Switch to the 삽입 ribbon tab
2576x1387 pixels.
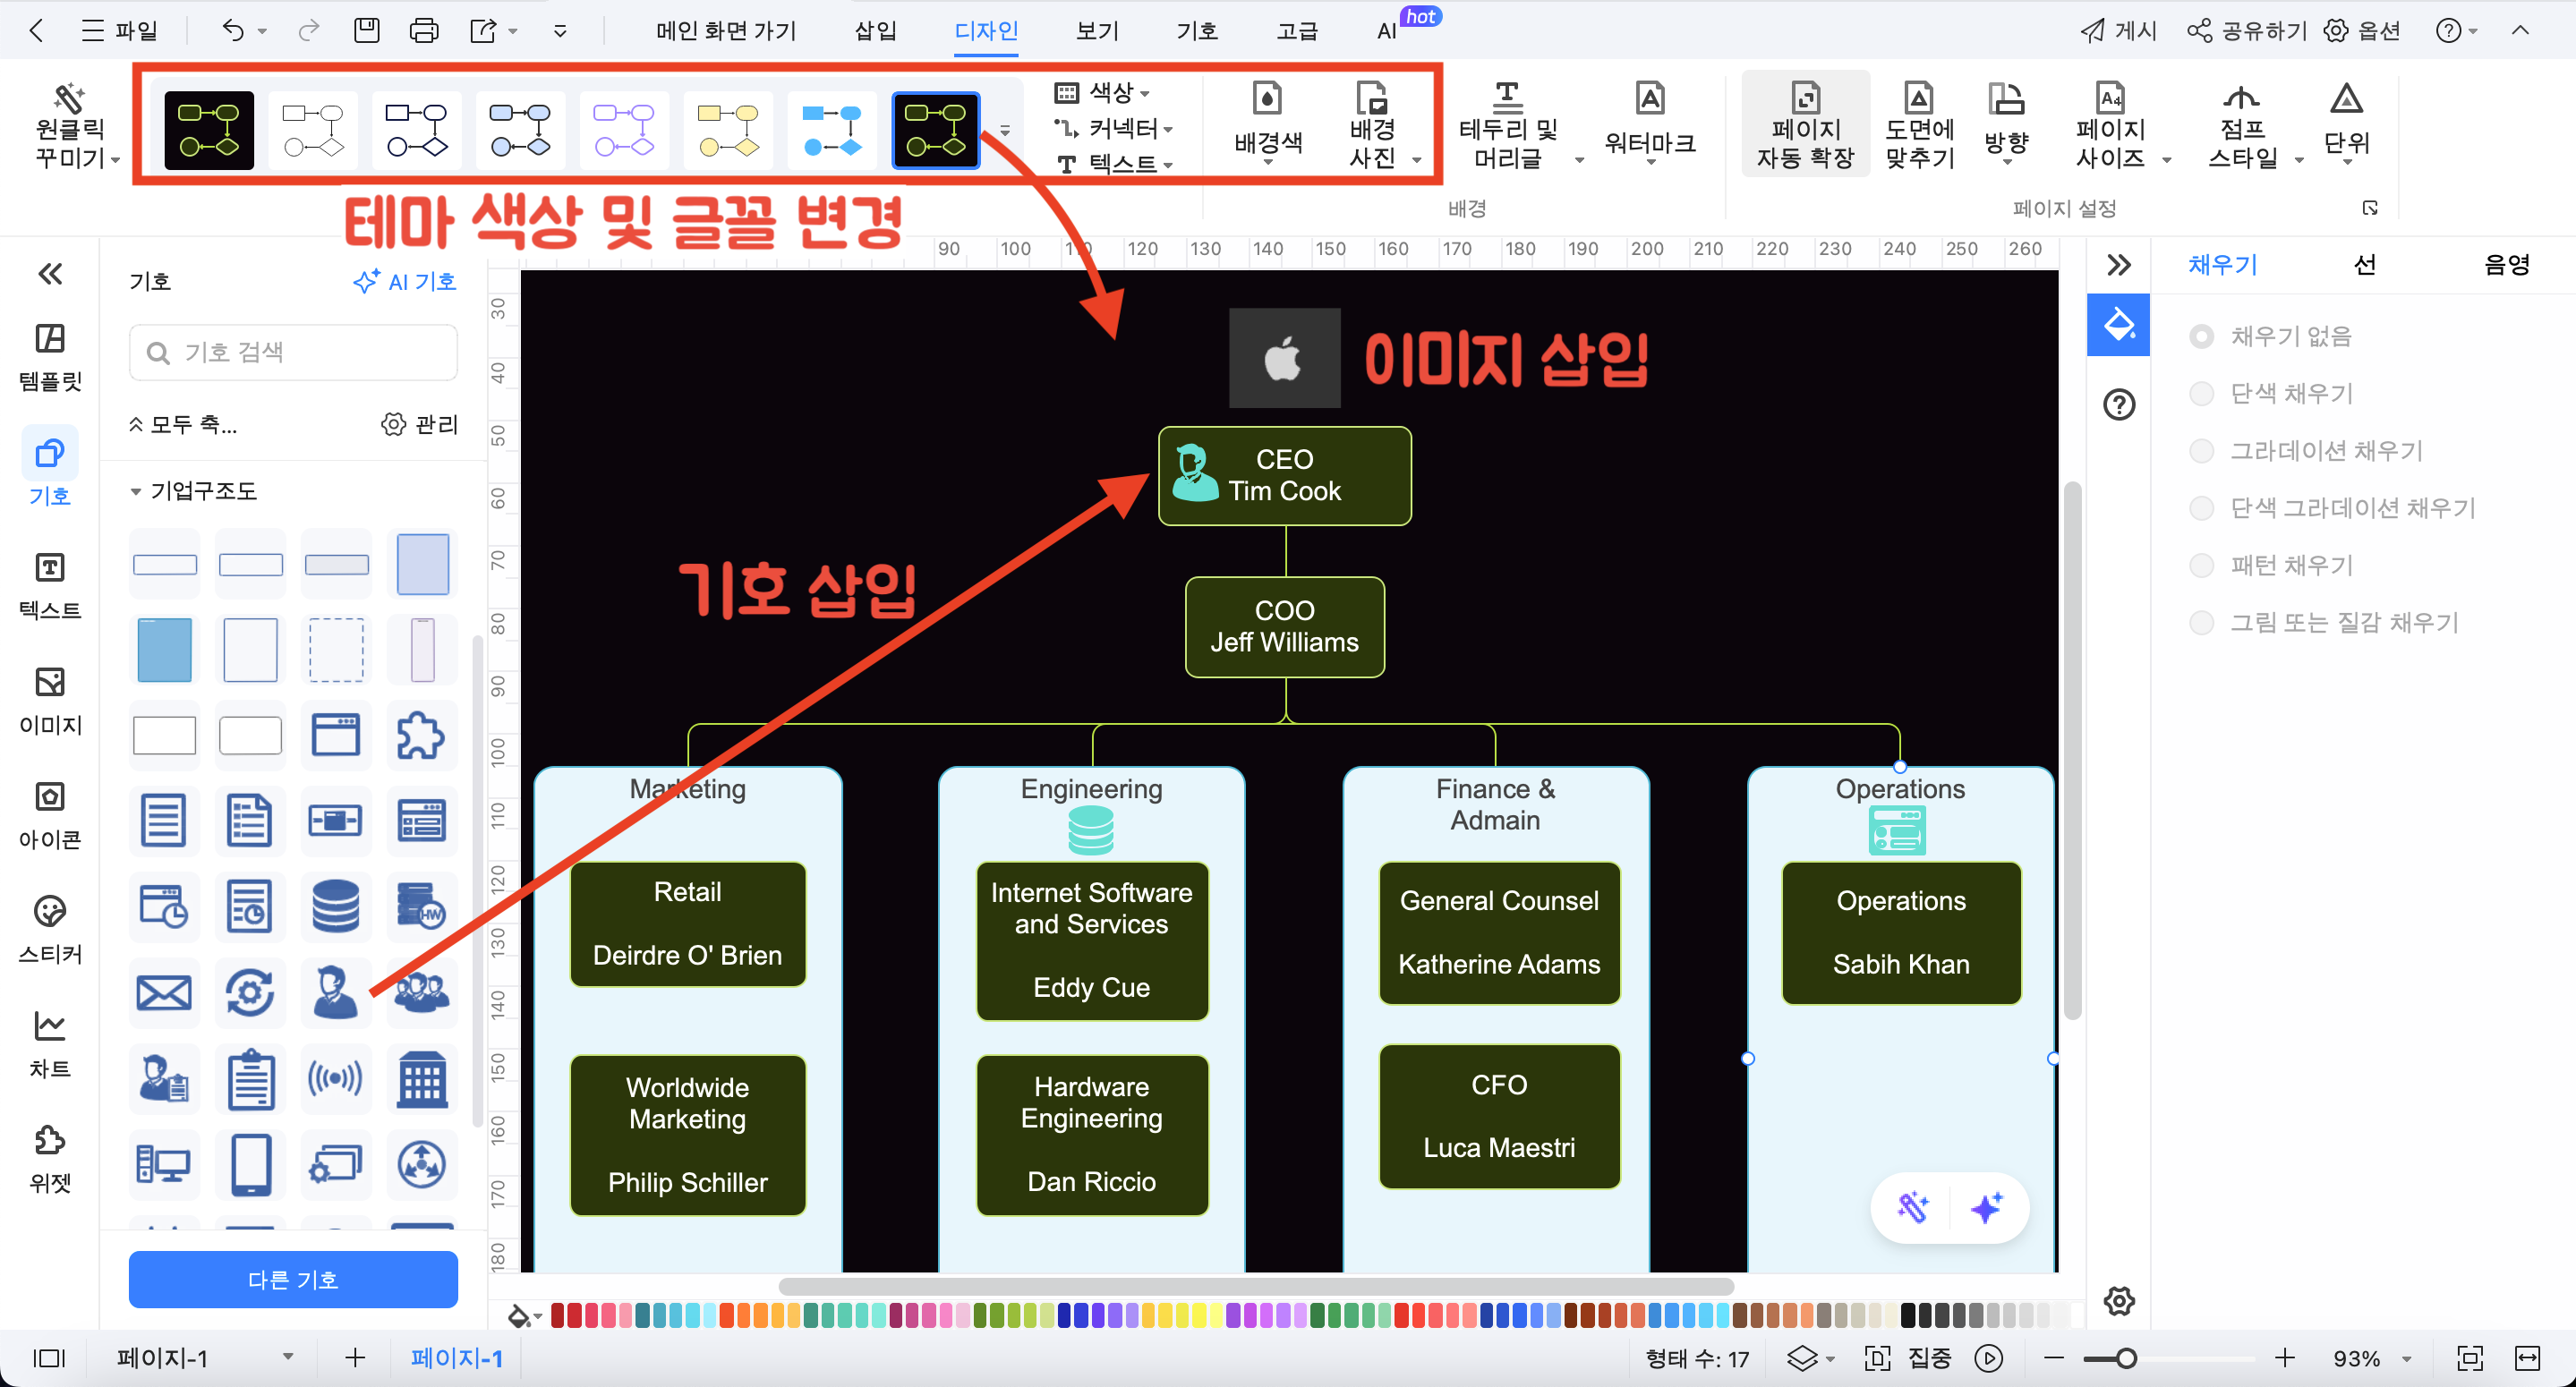[x=875, y=31]
